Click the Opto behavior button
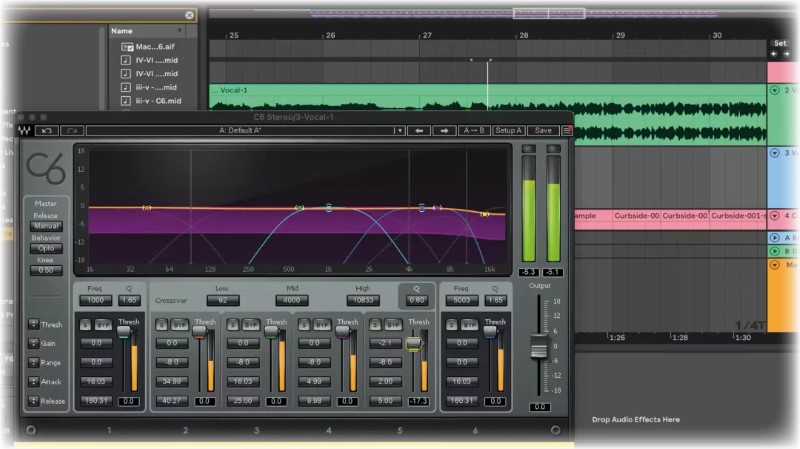This screenshot has height=449, width=800. coord(46,248)
